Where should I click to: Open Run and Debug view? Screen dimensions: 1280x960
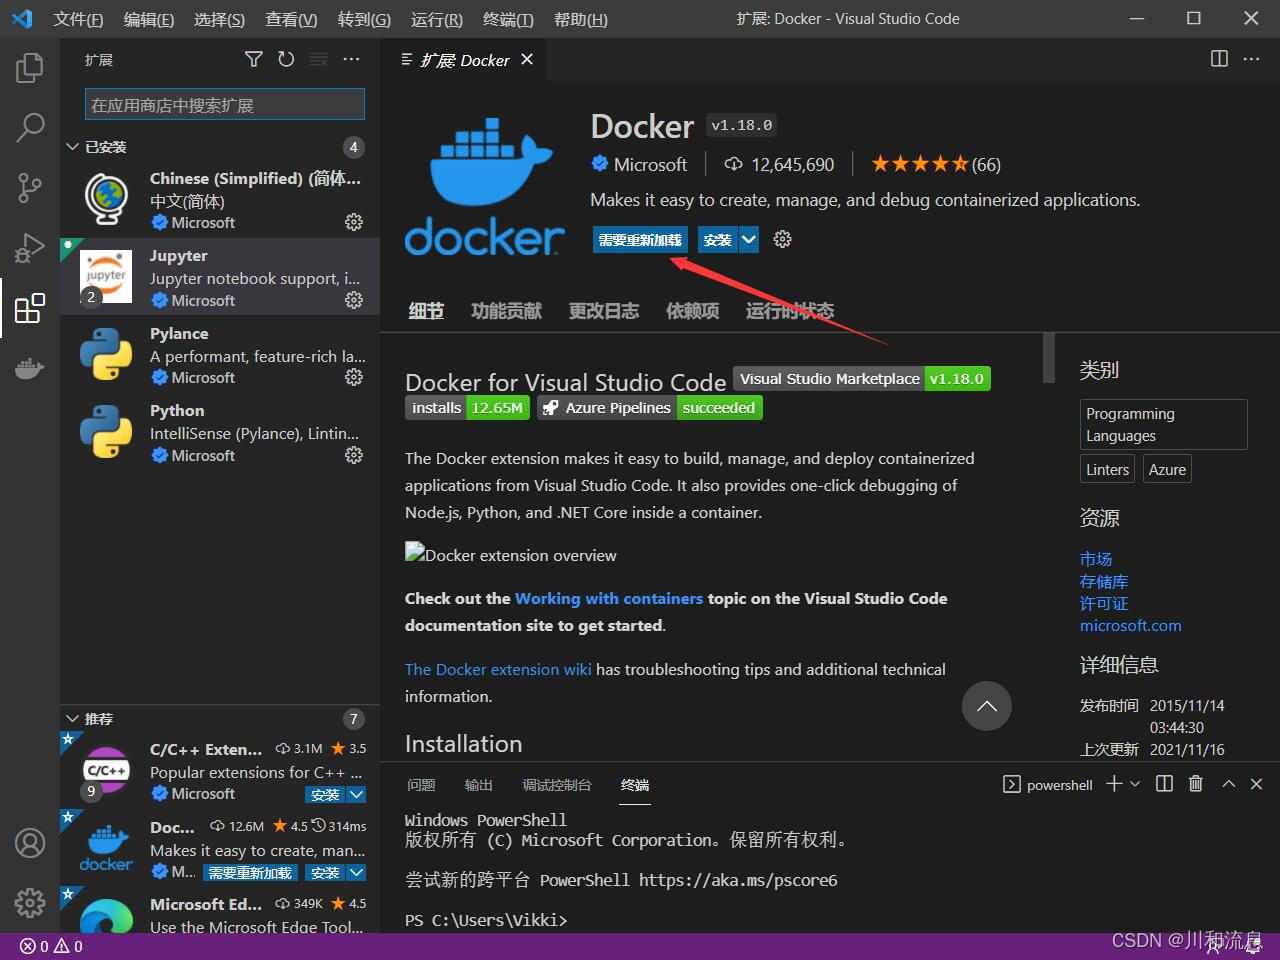pyautogui.click(x=30, y=247)
